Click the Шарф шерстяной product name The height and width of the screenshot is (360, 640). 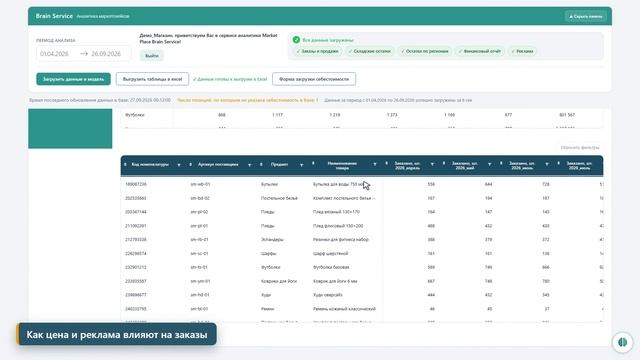pos(331,253)
